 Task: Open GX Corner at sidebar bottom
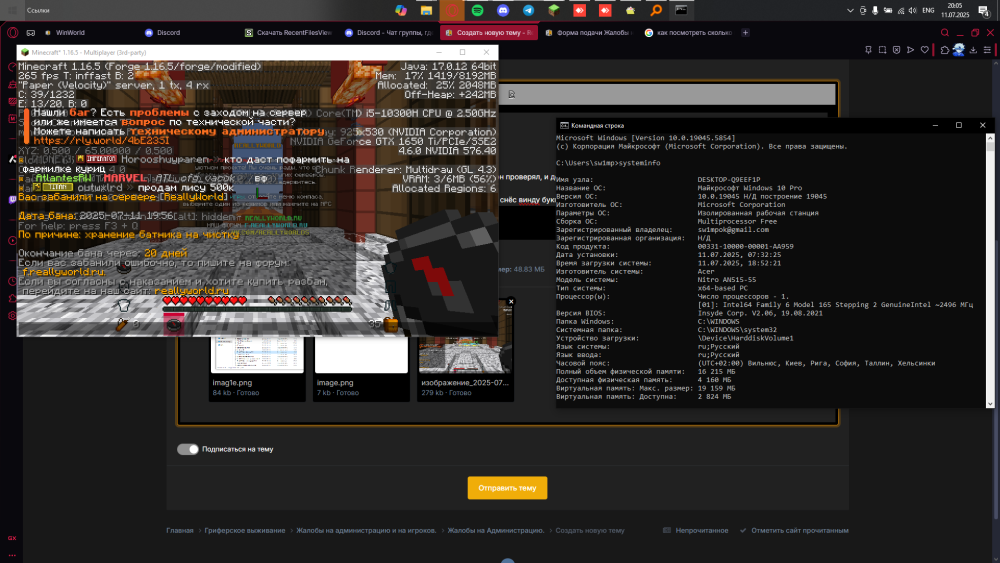(12, 538)
